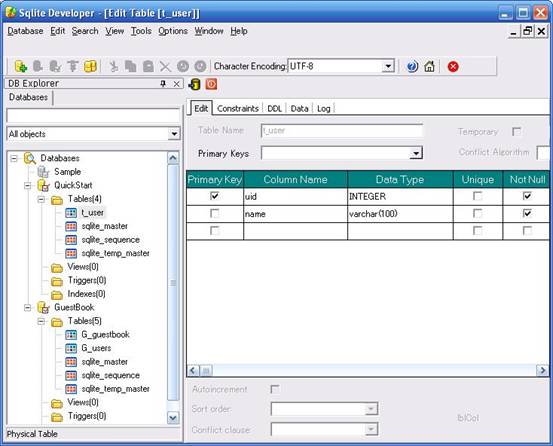Switch to the DDL tab
This screenshot has width=553, height=446.
click(x=274, y=108)
